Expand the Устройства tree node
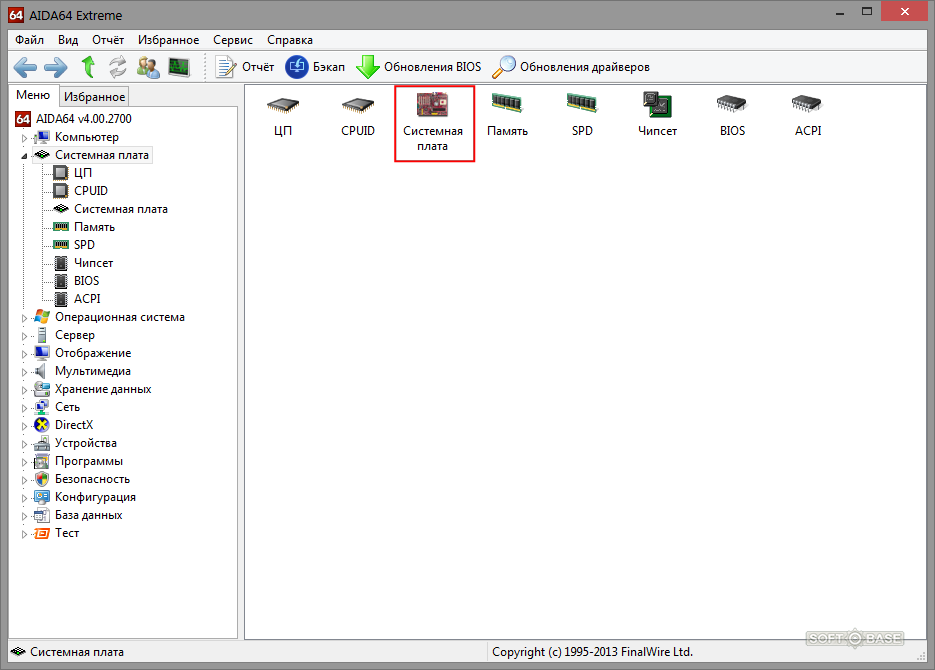 [24, 444]
